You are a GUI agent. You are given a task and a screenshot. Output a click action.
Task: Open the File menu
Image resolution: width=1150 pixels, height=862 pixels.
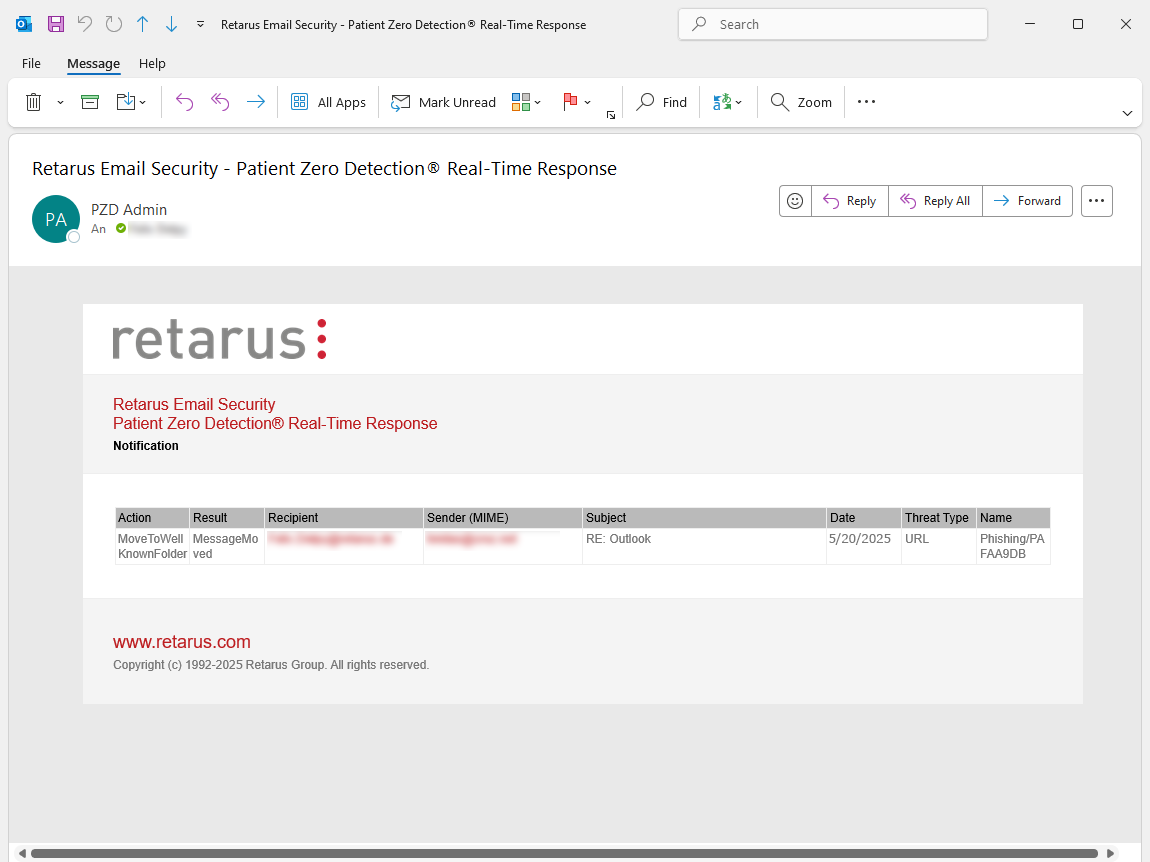click(x=32, y=64)
